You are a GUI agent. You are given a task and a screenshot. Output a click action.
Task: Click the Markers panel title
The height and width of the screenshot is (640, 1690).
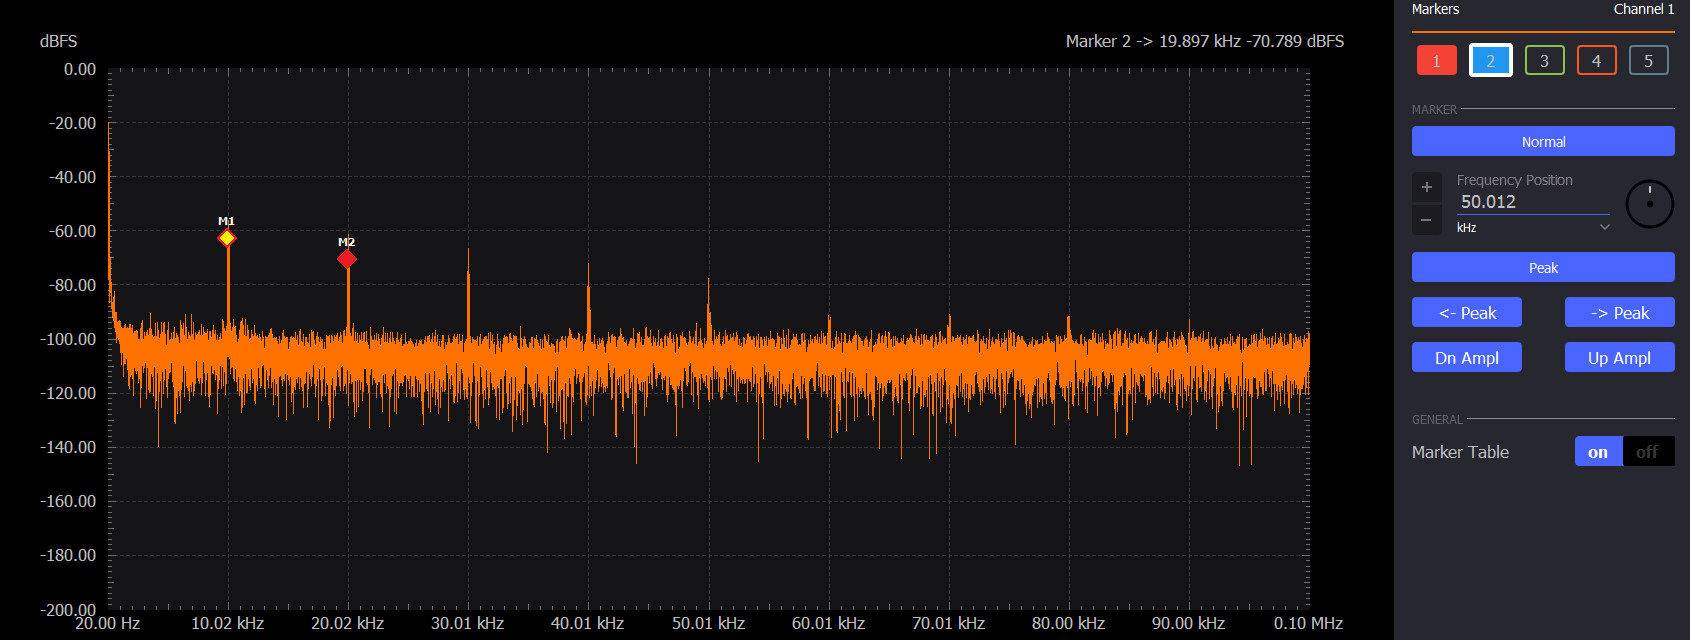pos(1435,9)
